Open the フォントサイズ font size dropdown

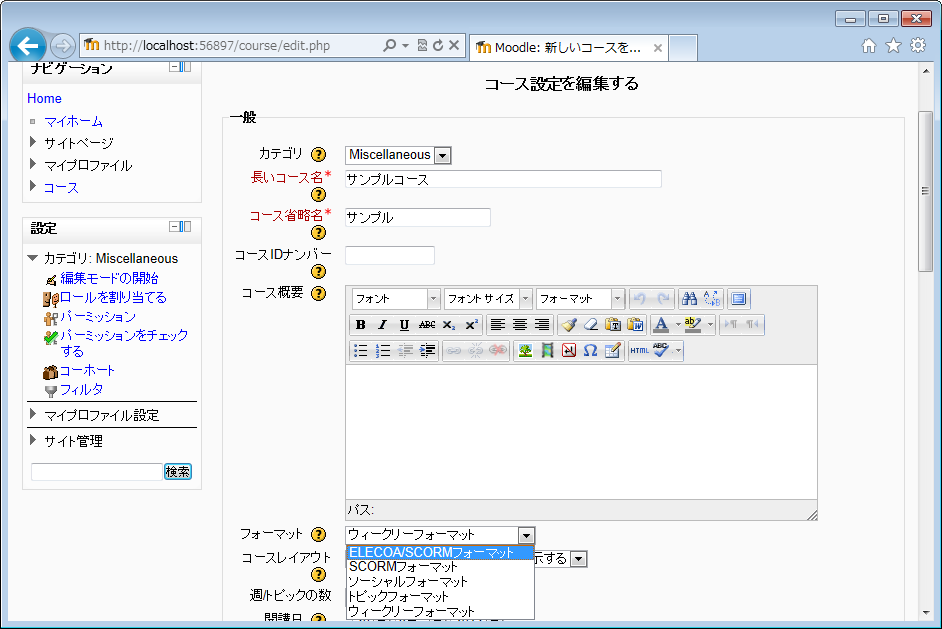click(x=488, y=299)
